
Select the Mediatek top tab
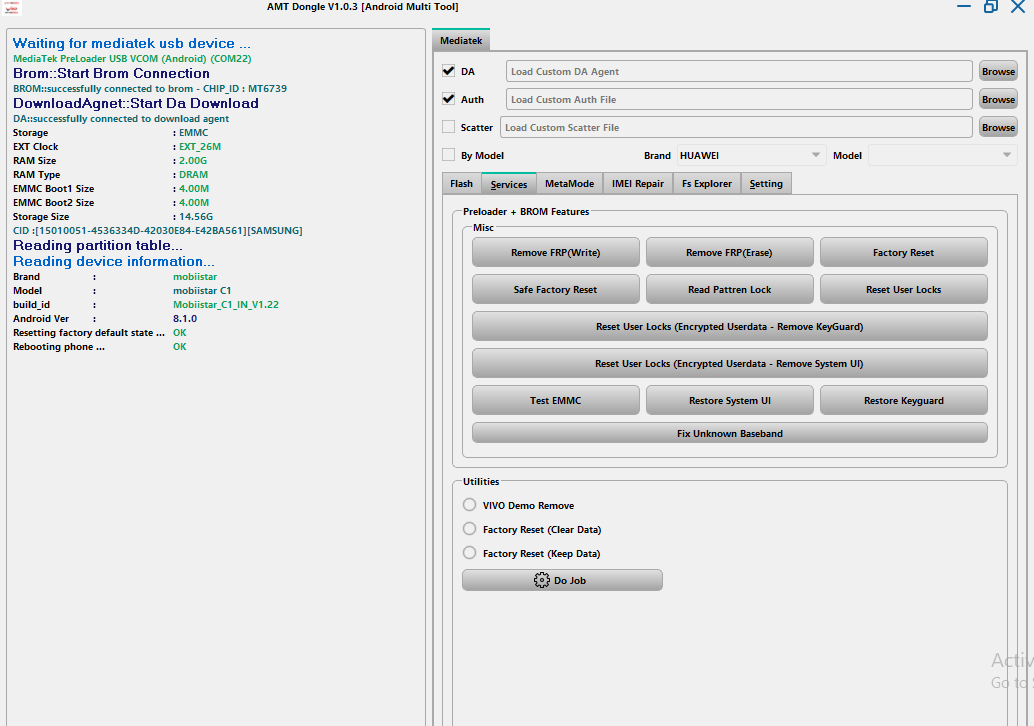(461, 40)
